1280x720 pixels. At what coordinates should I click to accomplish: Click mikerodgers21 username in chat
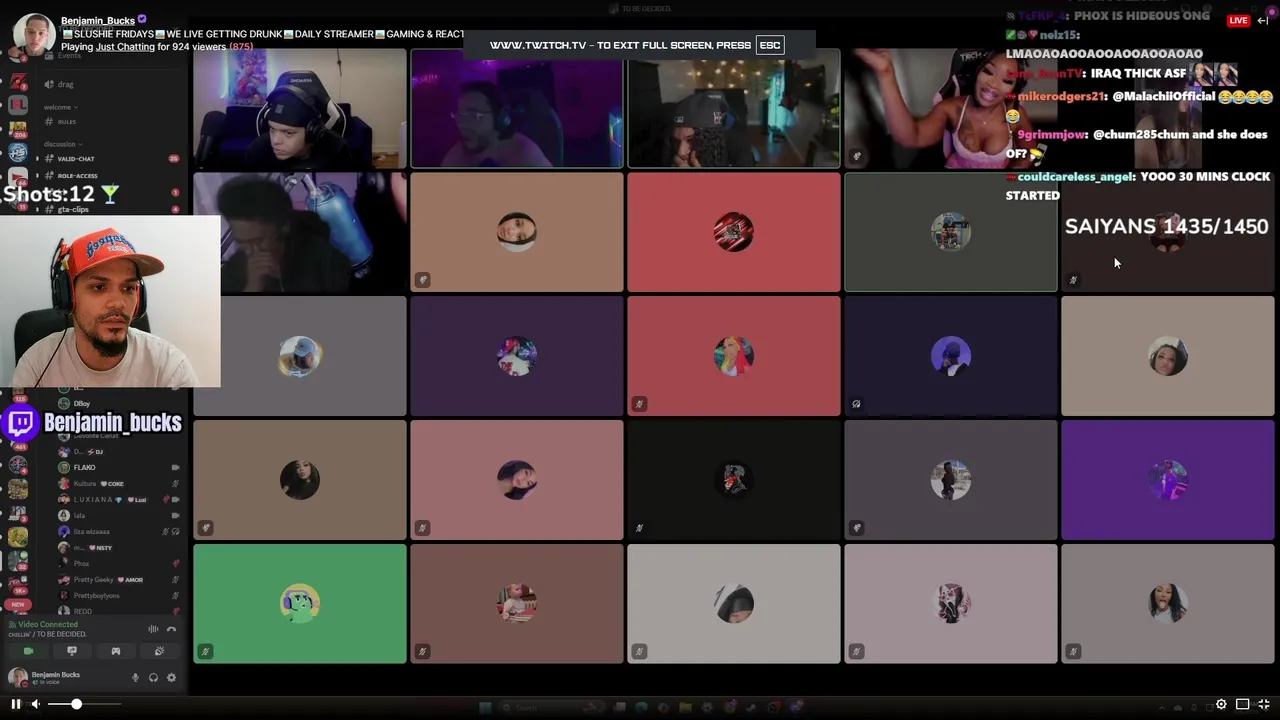(x=1062, y=96)
